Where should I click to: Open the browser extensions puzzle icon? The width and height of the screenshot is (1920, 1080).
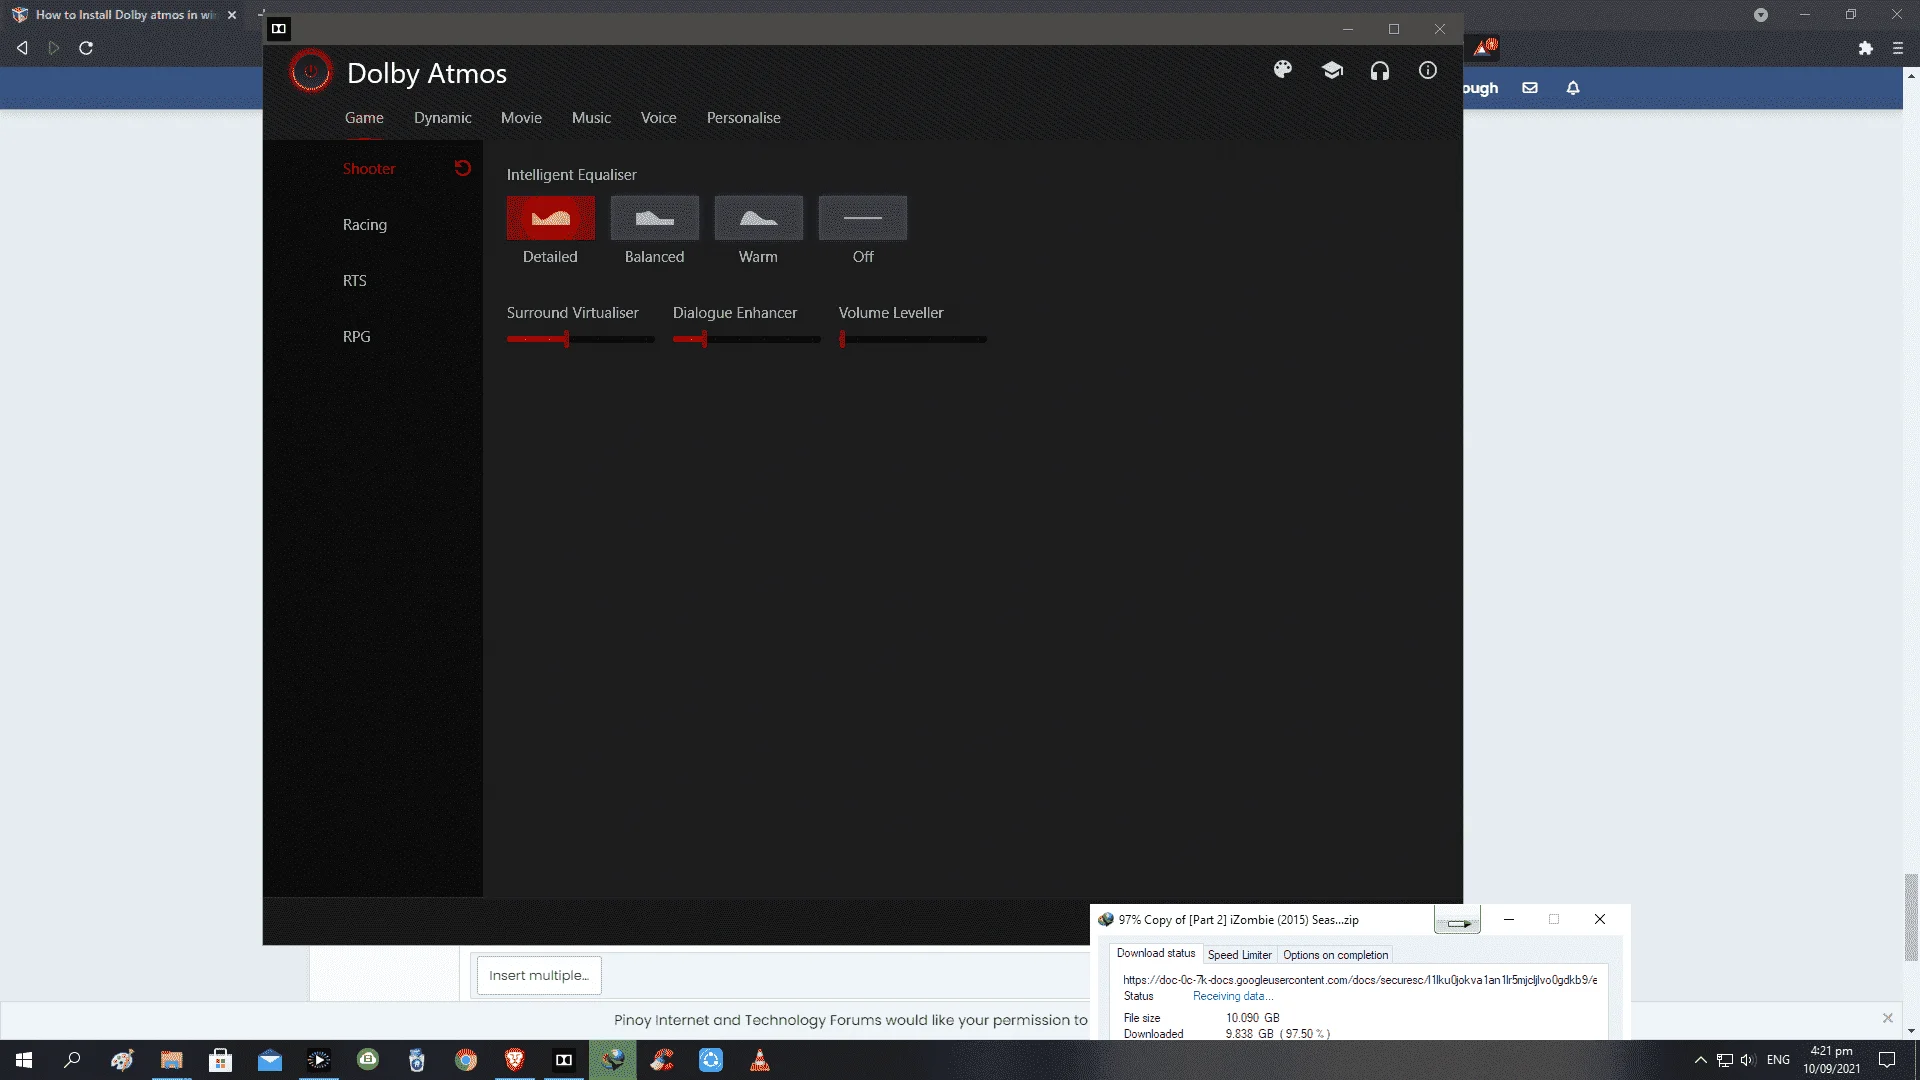click(x=1866, y=48)
